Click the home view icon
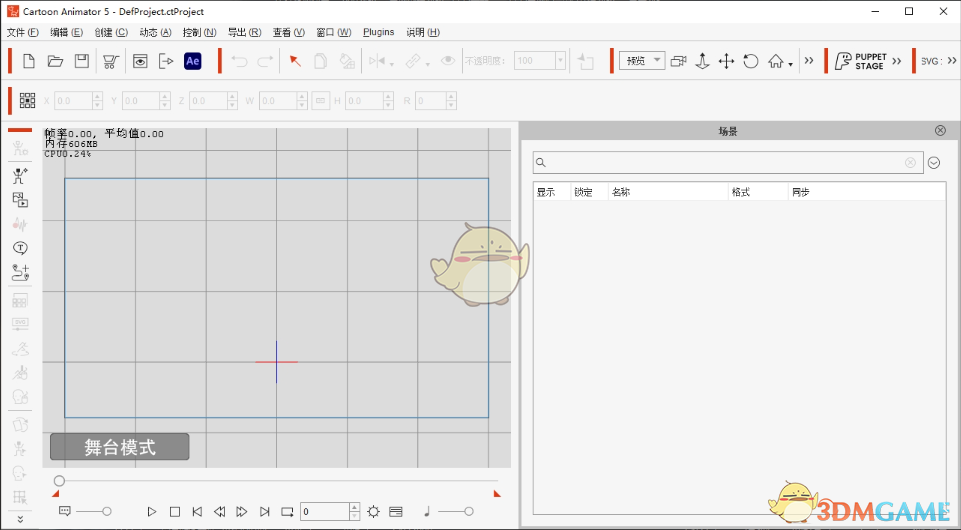The image size is (961, 530). tap(776, 61)
